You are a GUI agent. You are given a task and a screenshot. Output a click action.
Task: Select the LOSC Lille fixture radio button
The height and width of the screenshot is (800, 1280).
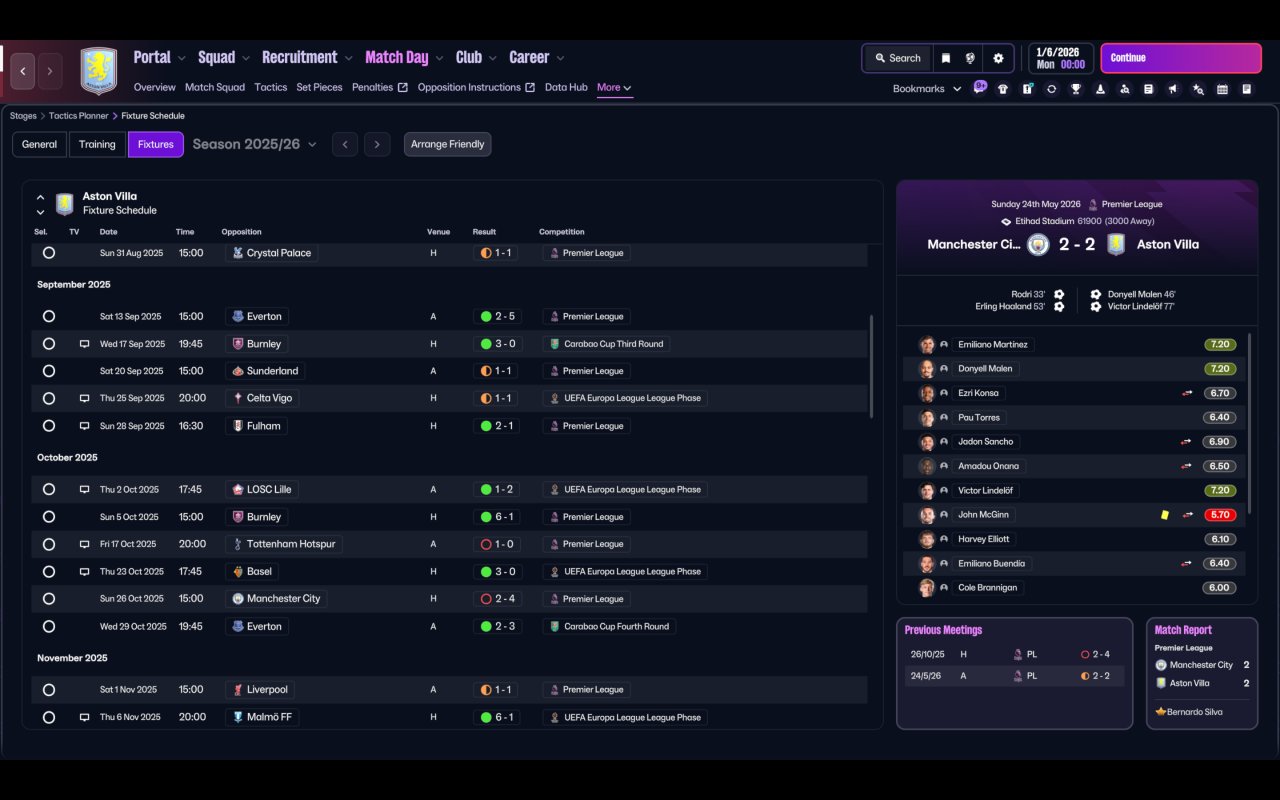click(x=48, y=490)
